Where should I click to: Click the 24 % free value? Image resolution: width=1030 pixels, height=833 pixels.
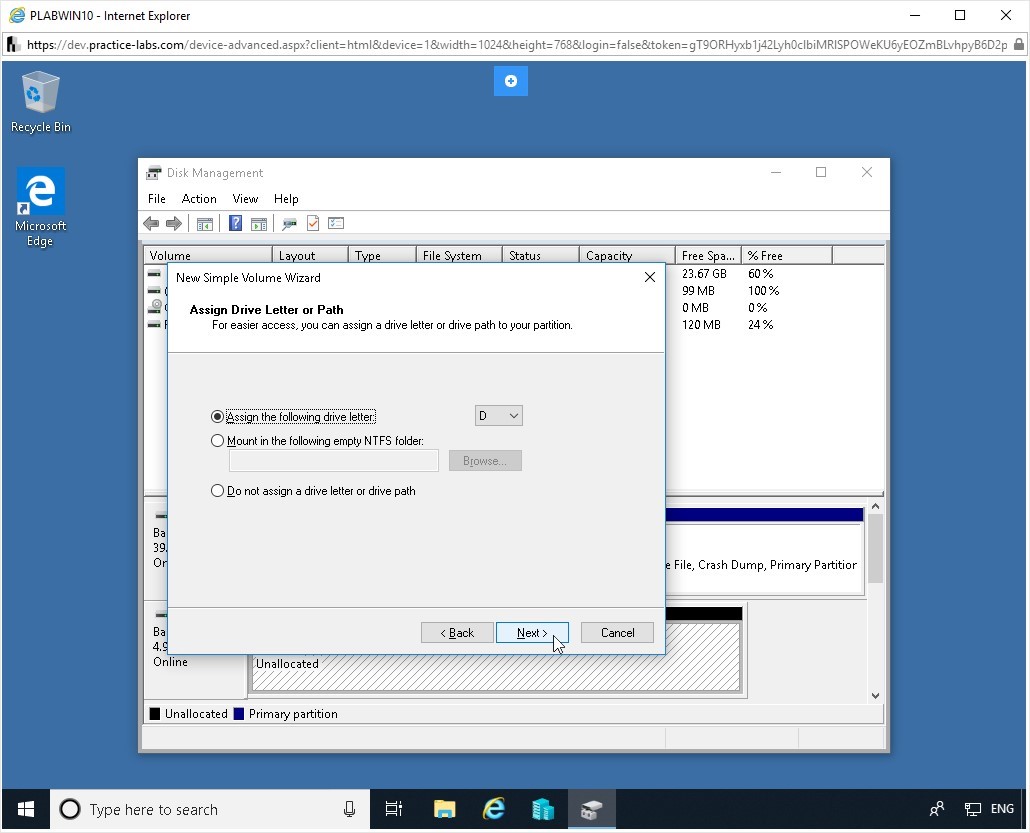(761, 325)
